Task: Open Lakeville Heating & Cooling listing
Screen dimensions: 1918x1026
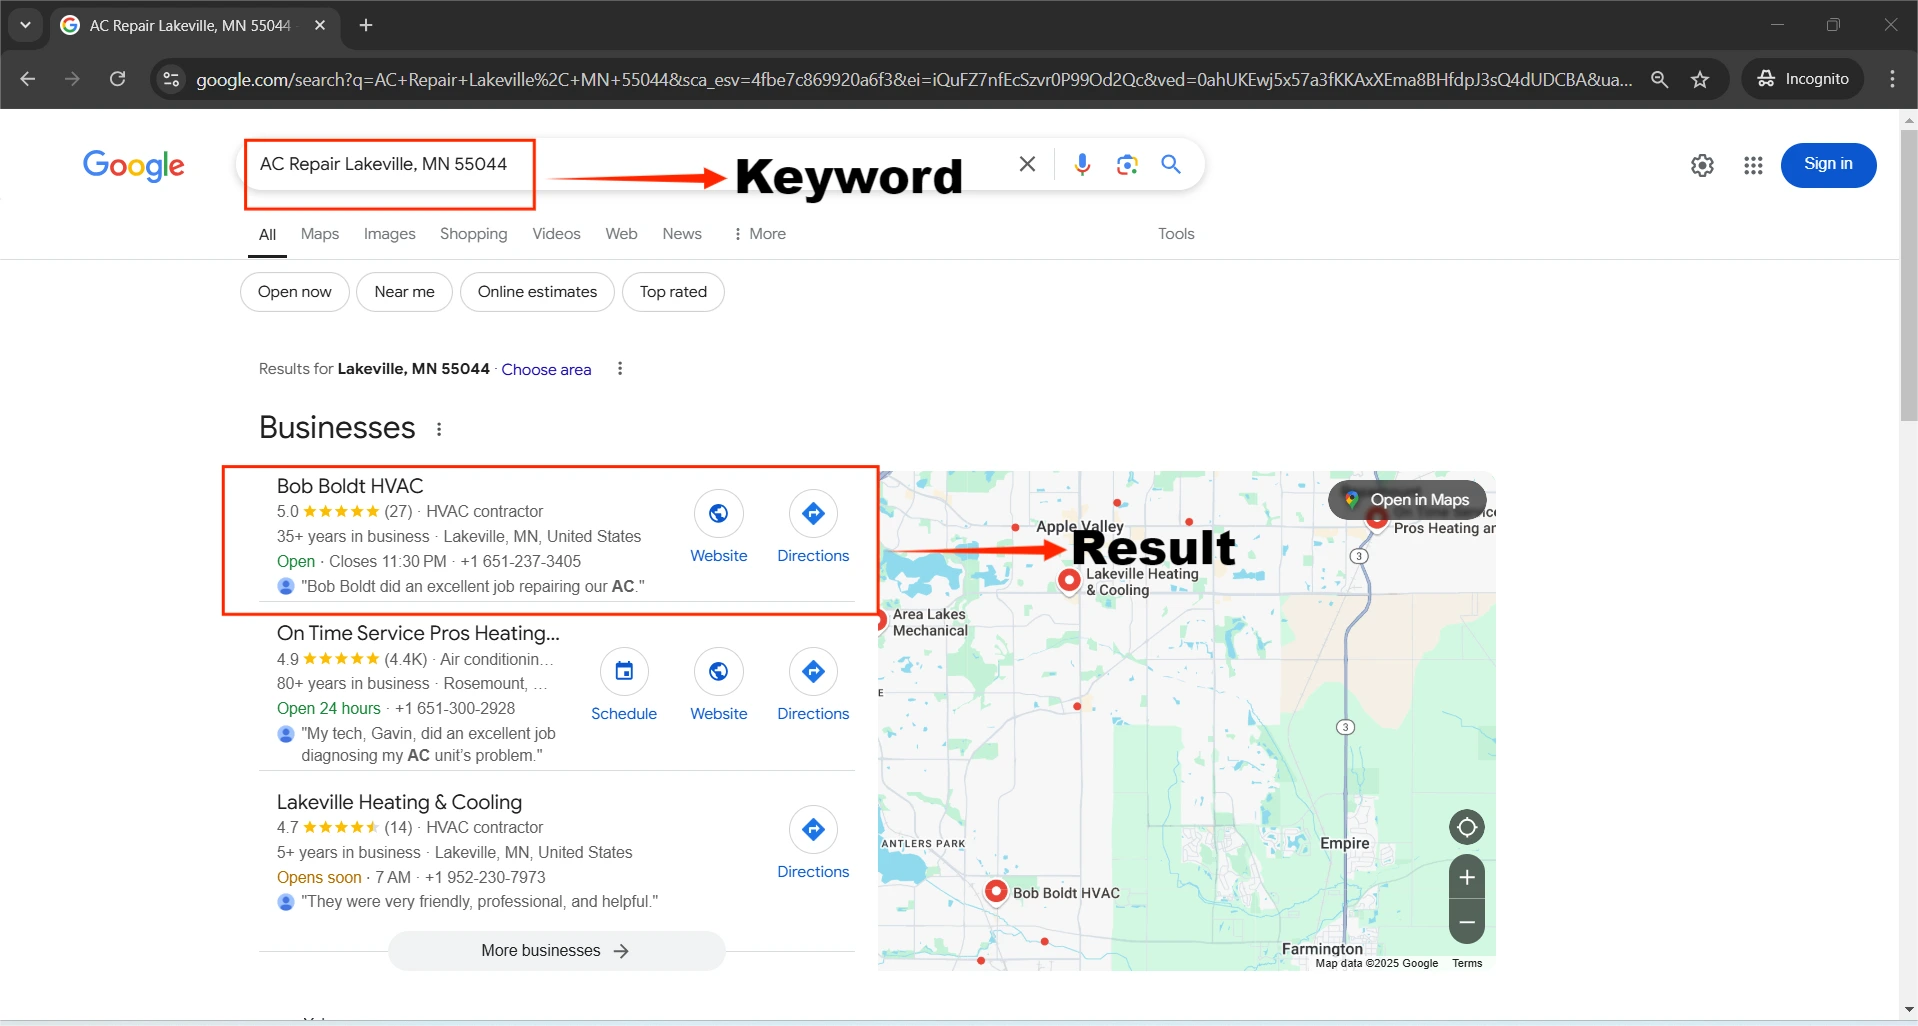Action: [399, 802]
